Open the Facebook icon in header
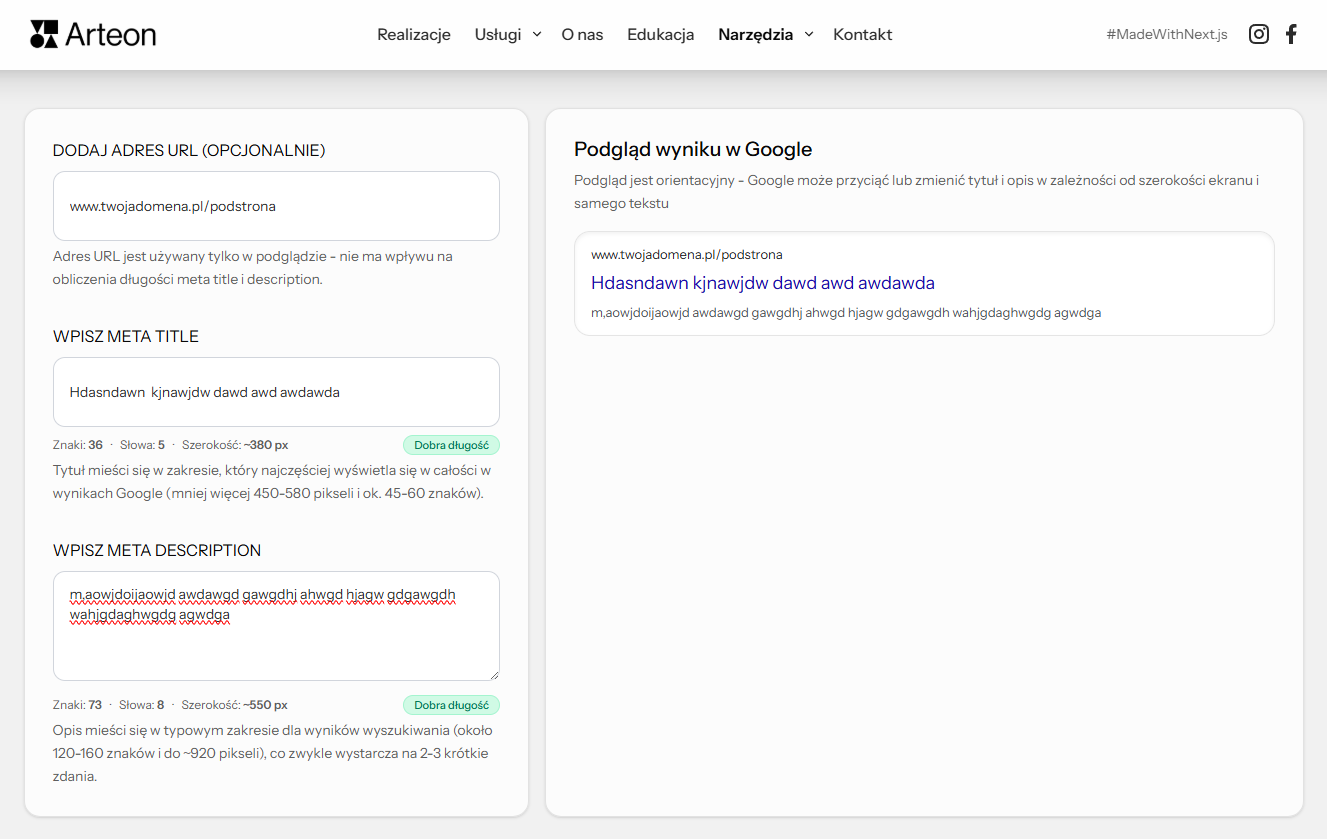 click(1291, 33)
